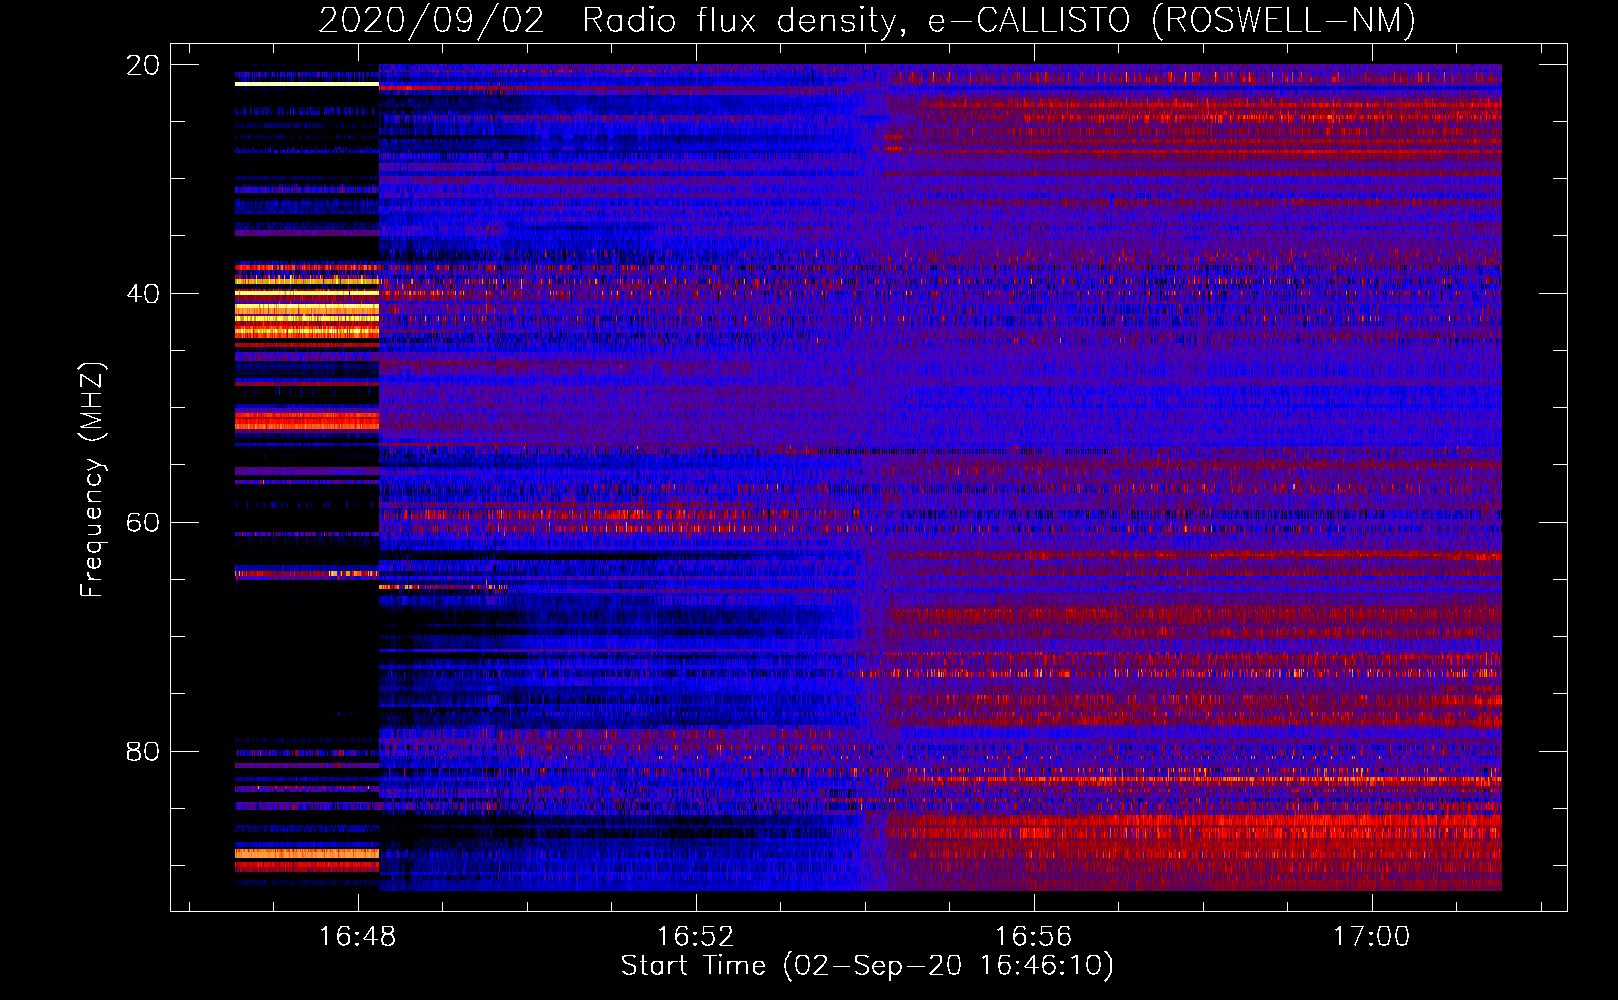Click the plot title 'Radio flux density, e-CALLISTO (ROSWELL-NM)'
This screenshot has width=1618, height=1000.
pyautogui.click(x=999, y=20)
